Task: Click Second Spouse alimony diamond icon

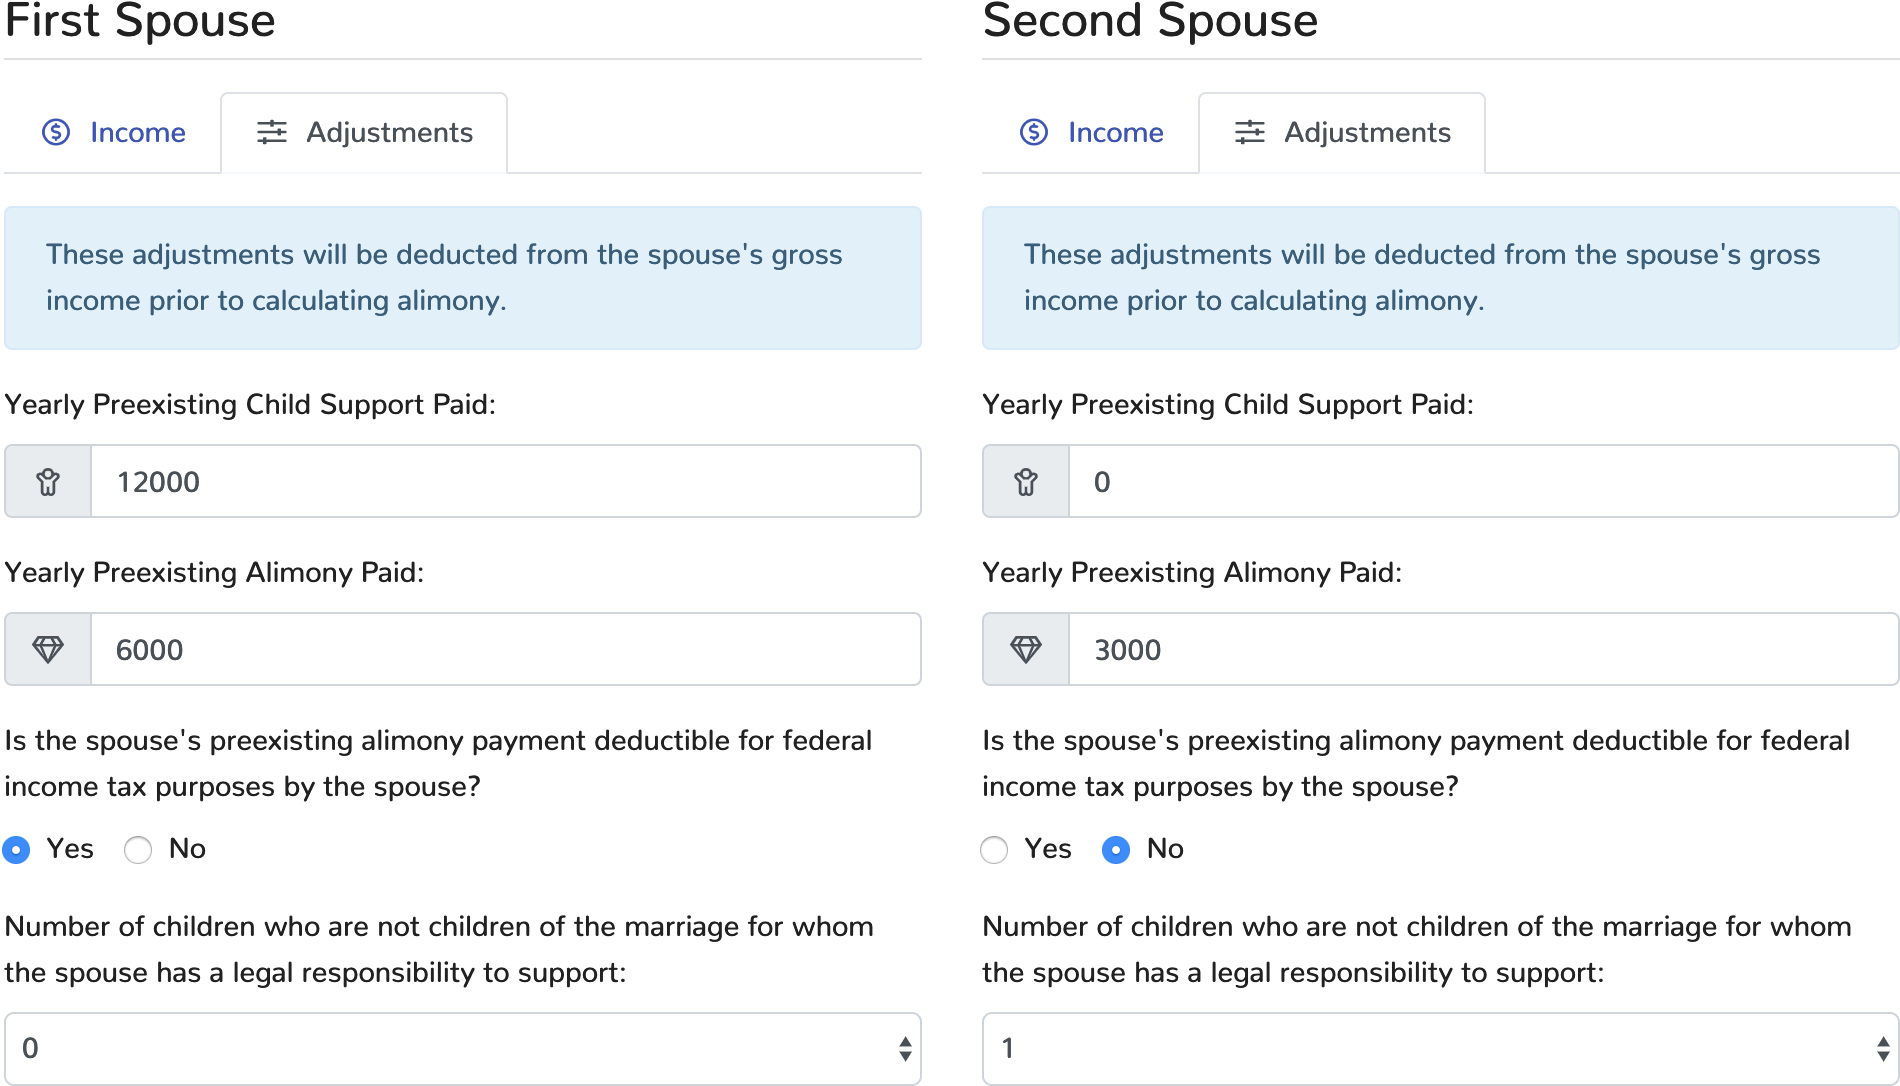Action: point(1026,650)
